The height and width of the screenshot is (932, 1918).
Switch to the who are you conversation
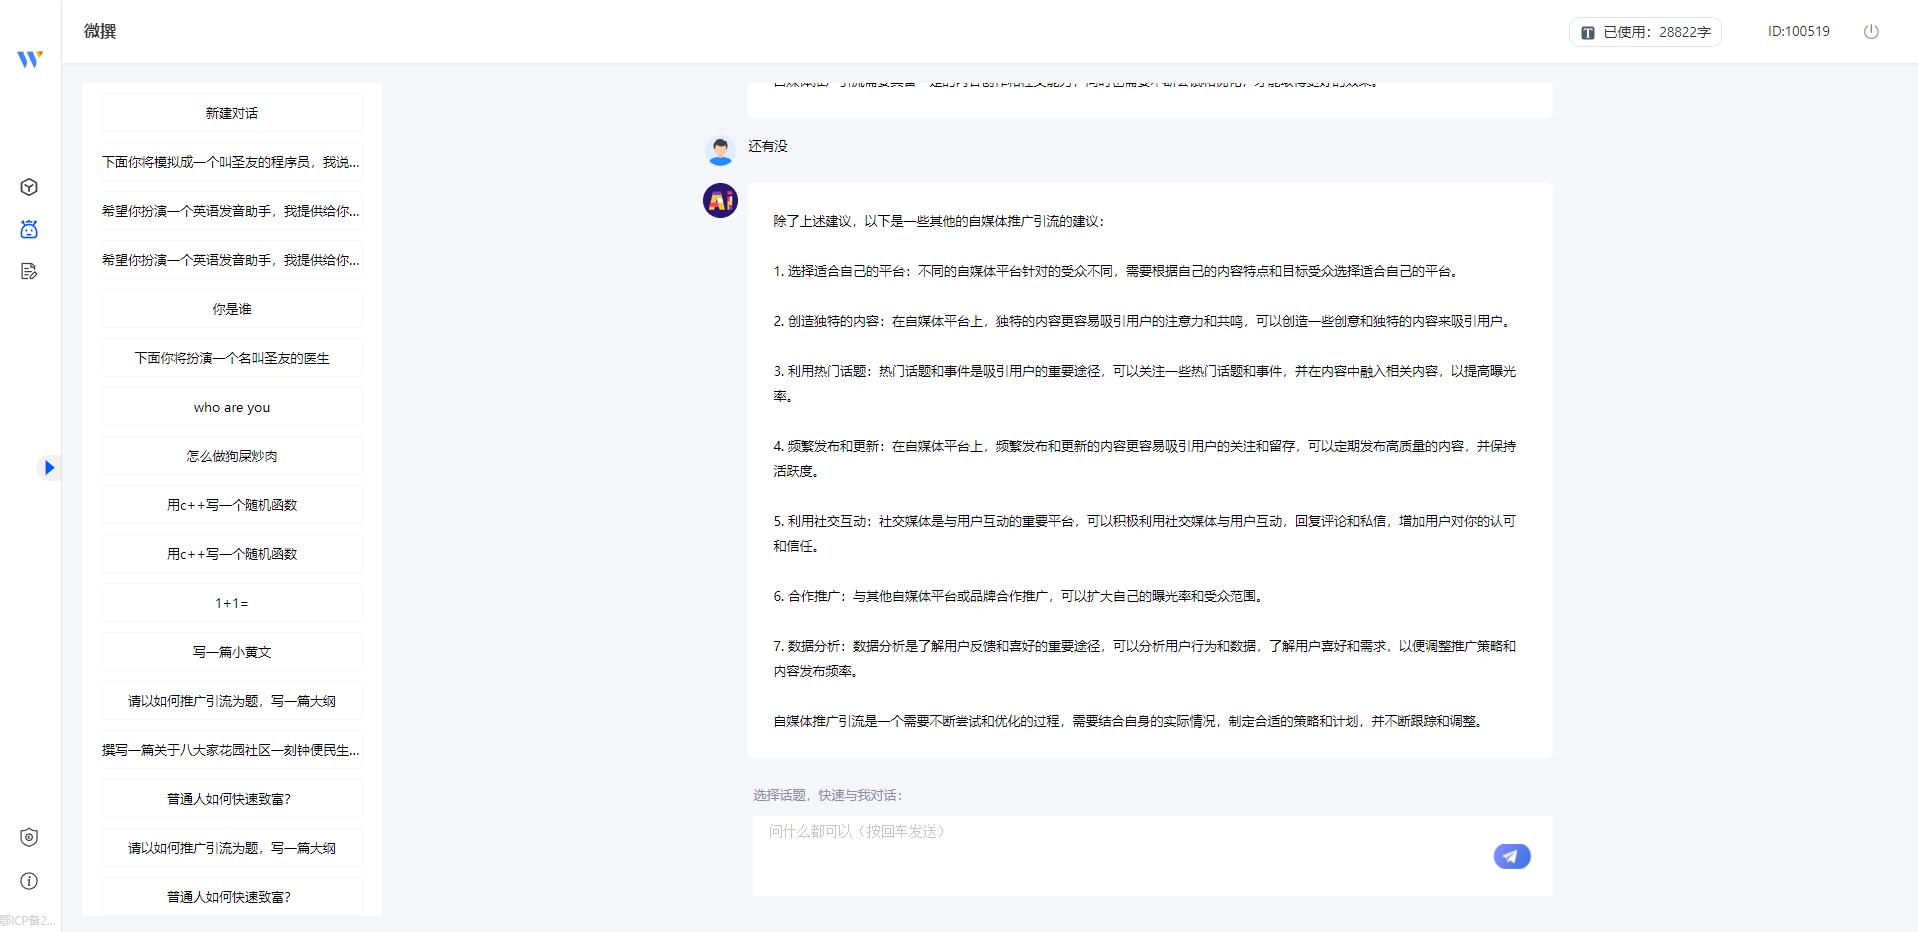point(231,406)
